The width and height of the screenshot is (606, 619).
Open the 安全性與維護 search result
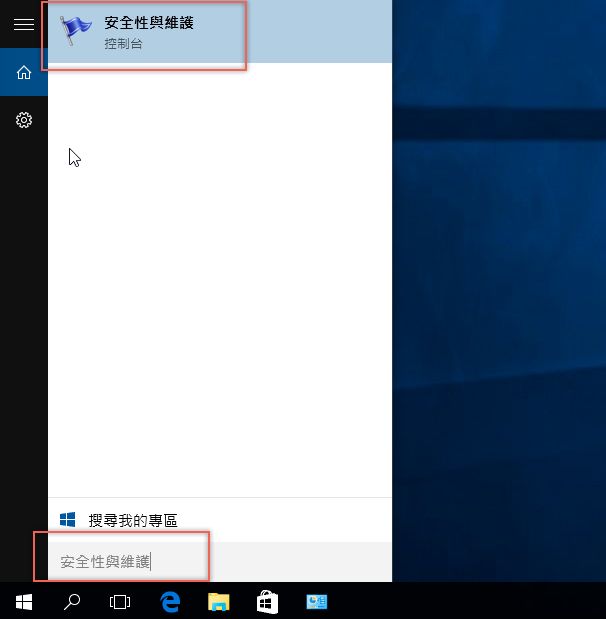click(x=149, y=23)
